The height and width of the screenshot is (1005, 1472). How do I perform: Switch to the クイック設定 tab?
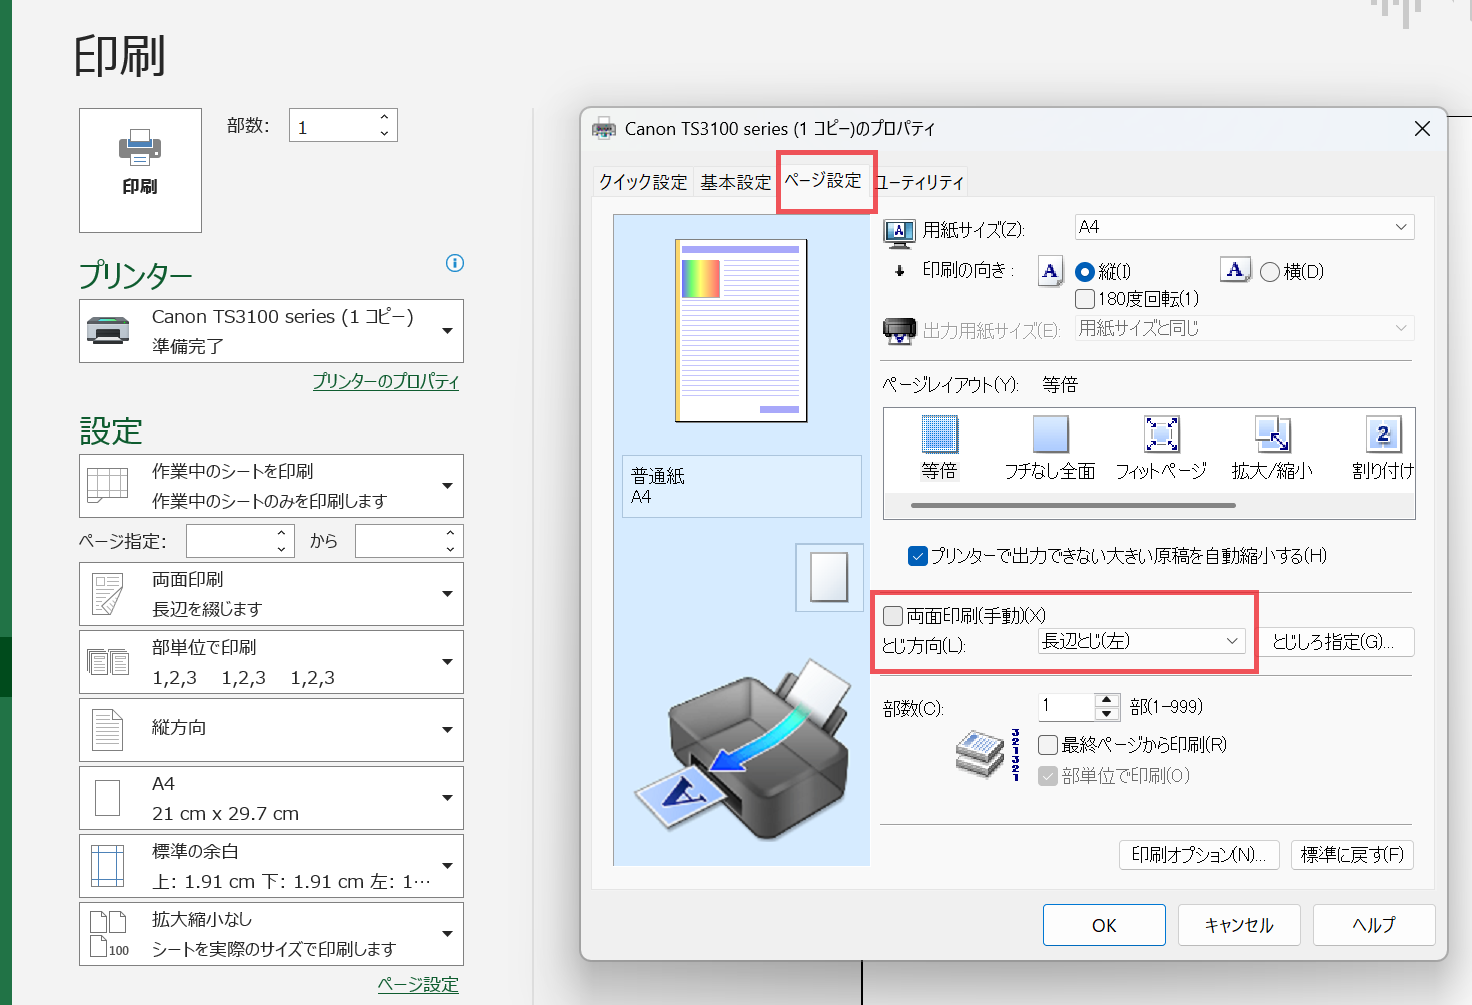[643, 182]
